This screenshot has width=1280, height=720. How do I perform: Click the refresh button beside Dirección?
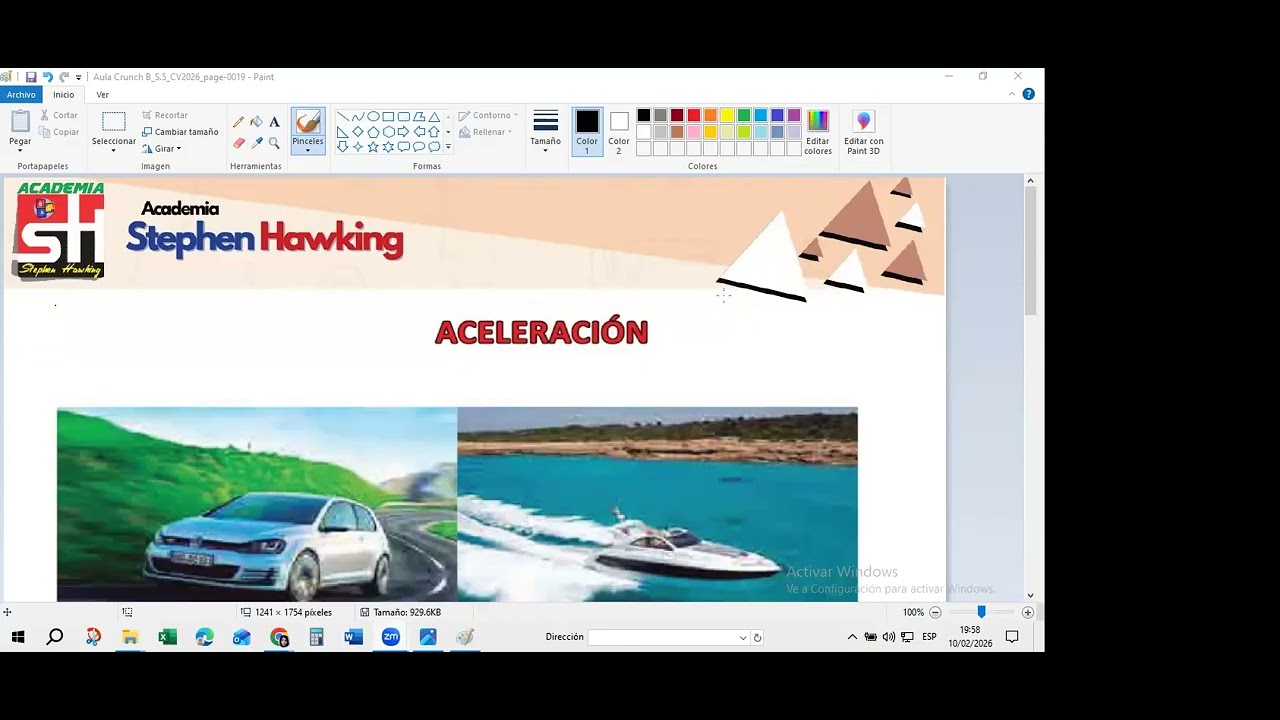pos(757,638)
